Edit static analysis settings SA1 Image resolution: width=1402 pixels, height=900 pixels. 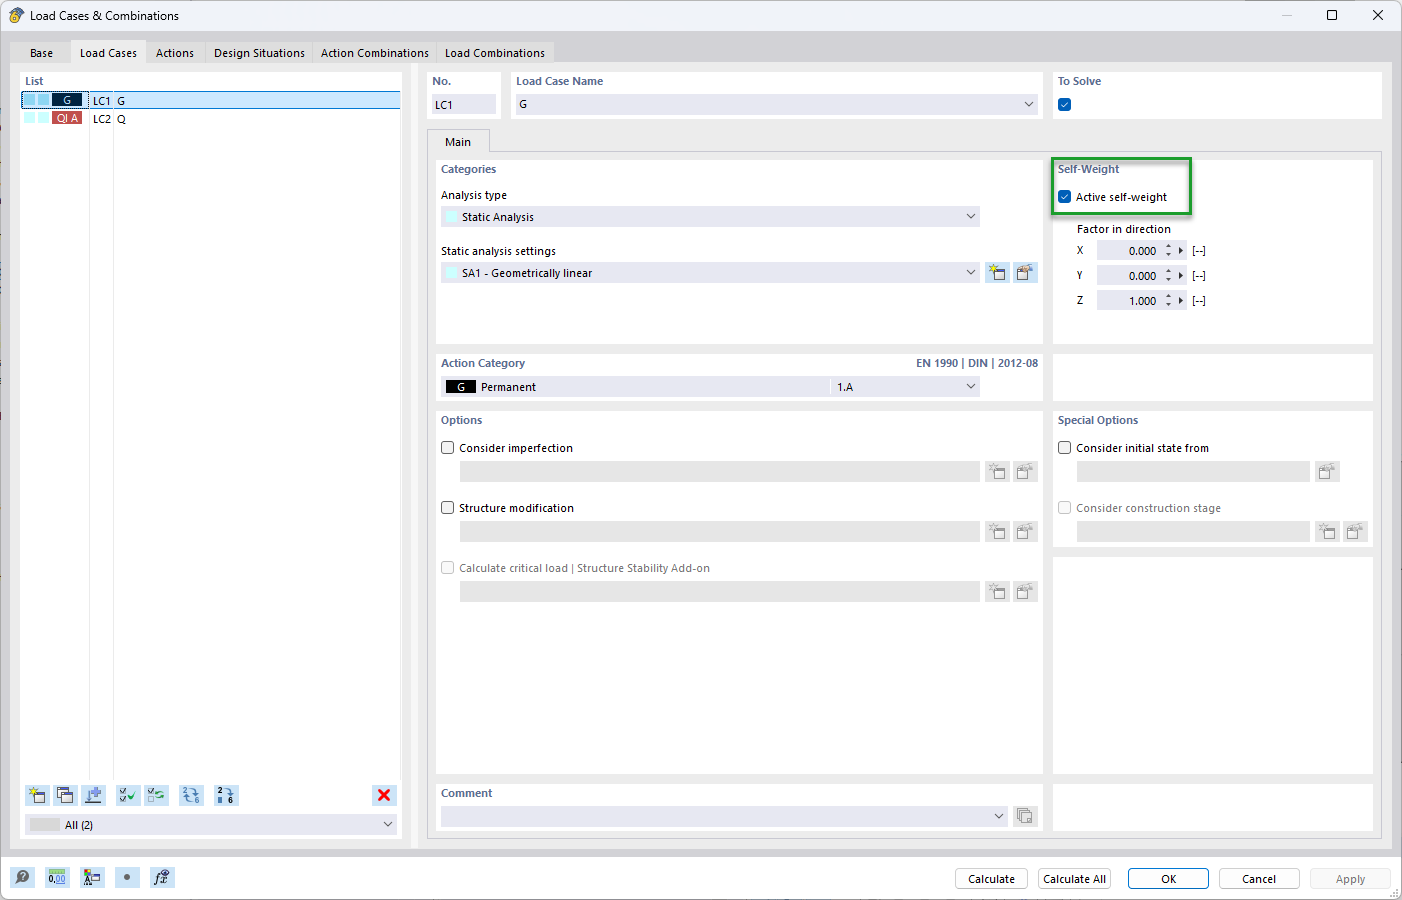point(1025,272)
